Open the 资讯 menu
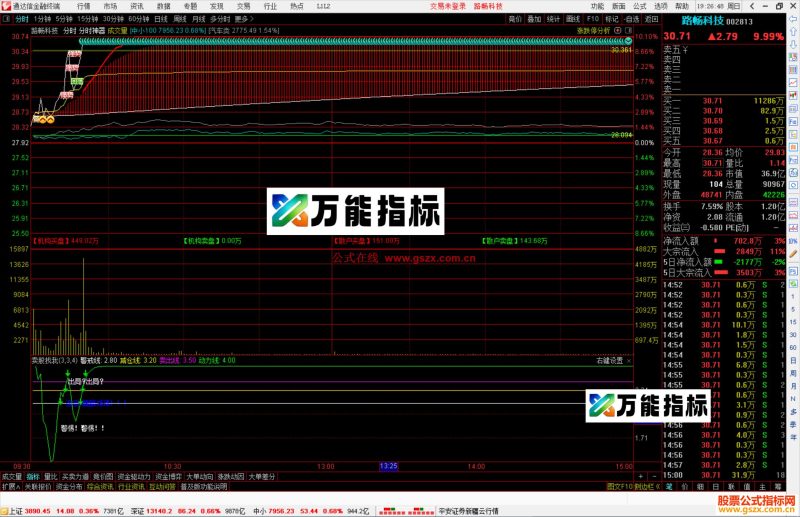Image resolution: width=800 pixels, height=517 pixels. [x=137, y=6]
